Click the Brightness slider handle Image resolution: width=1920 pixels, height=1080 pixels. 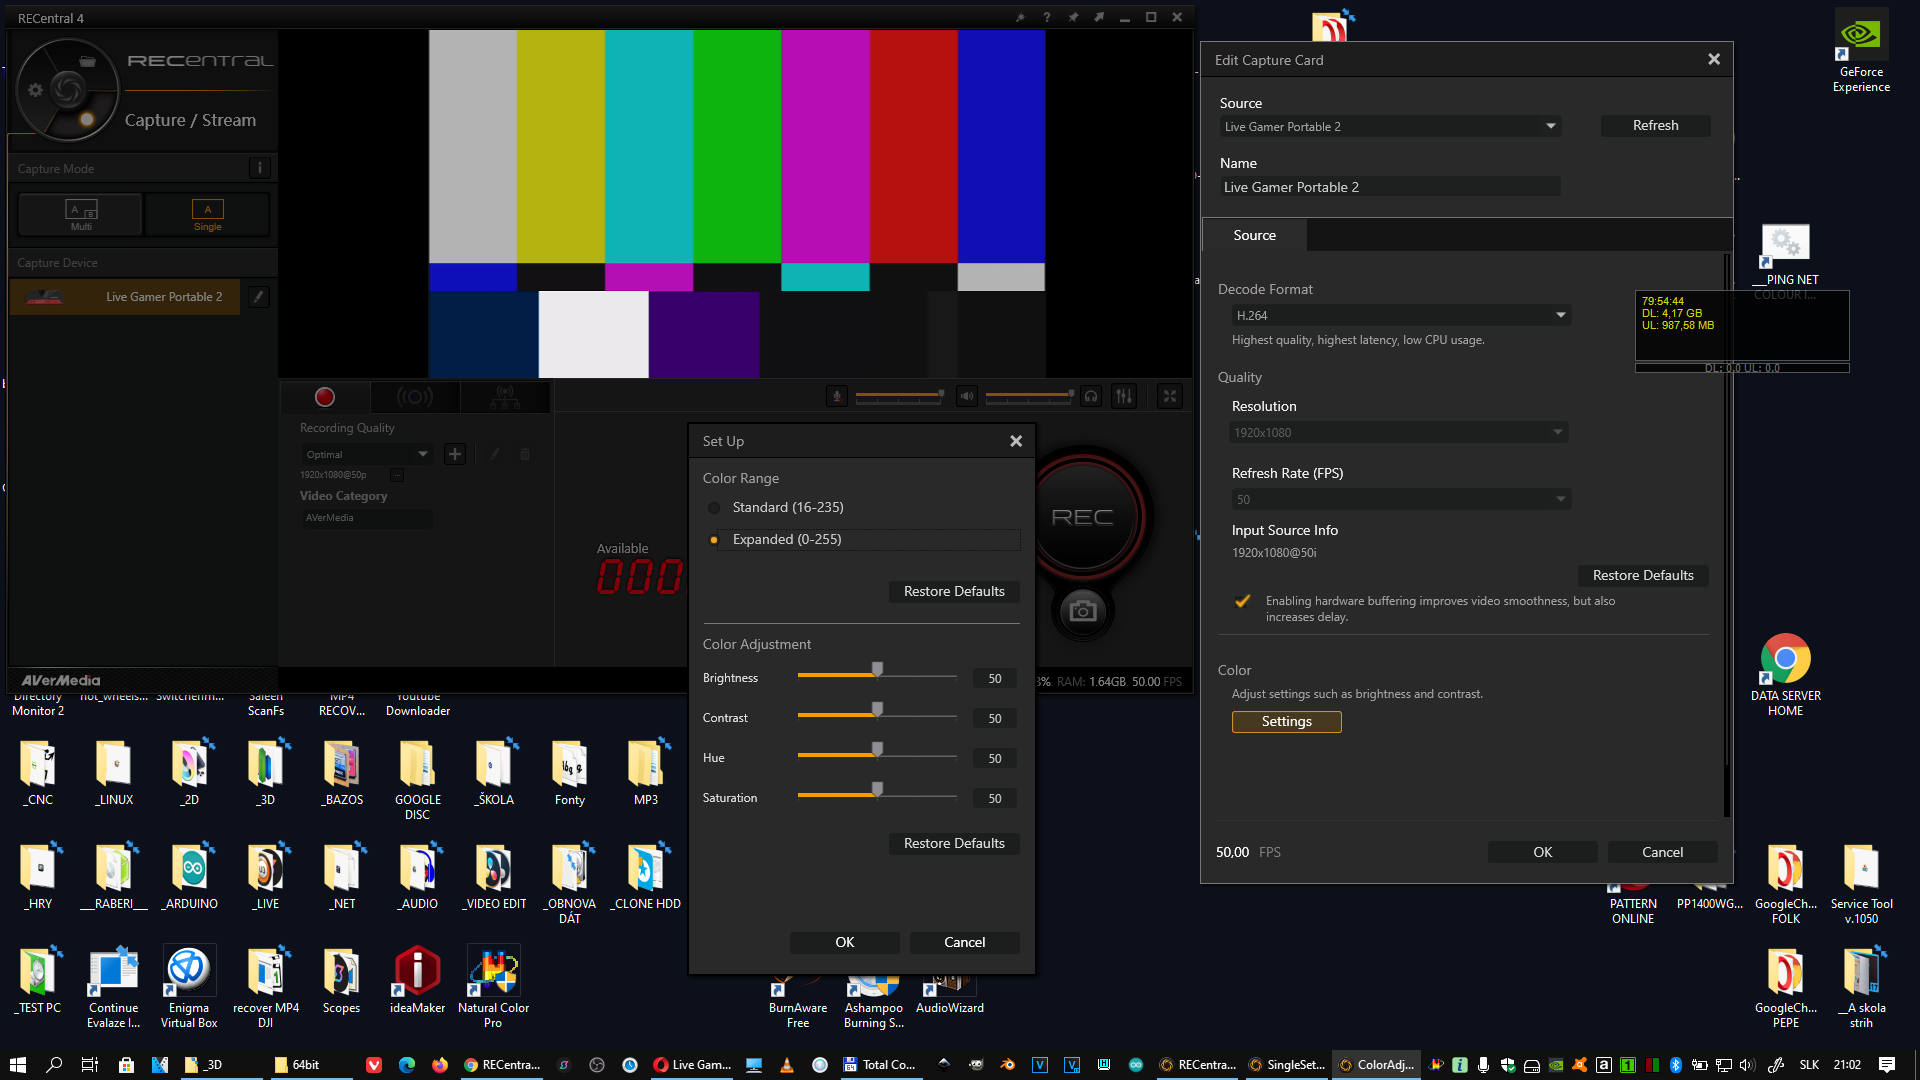877,670
